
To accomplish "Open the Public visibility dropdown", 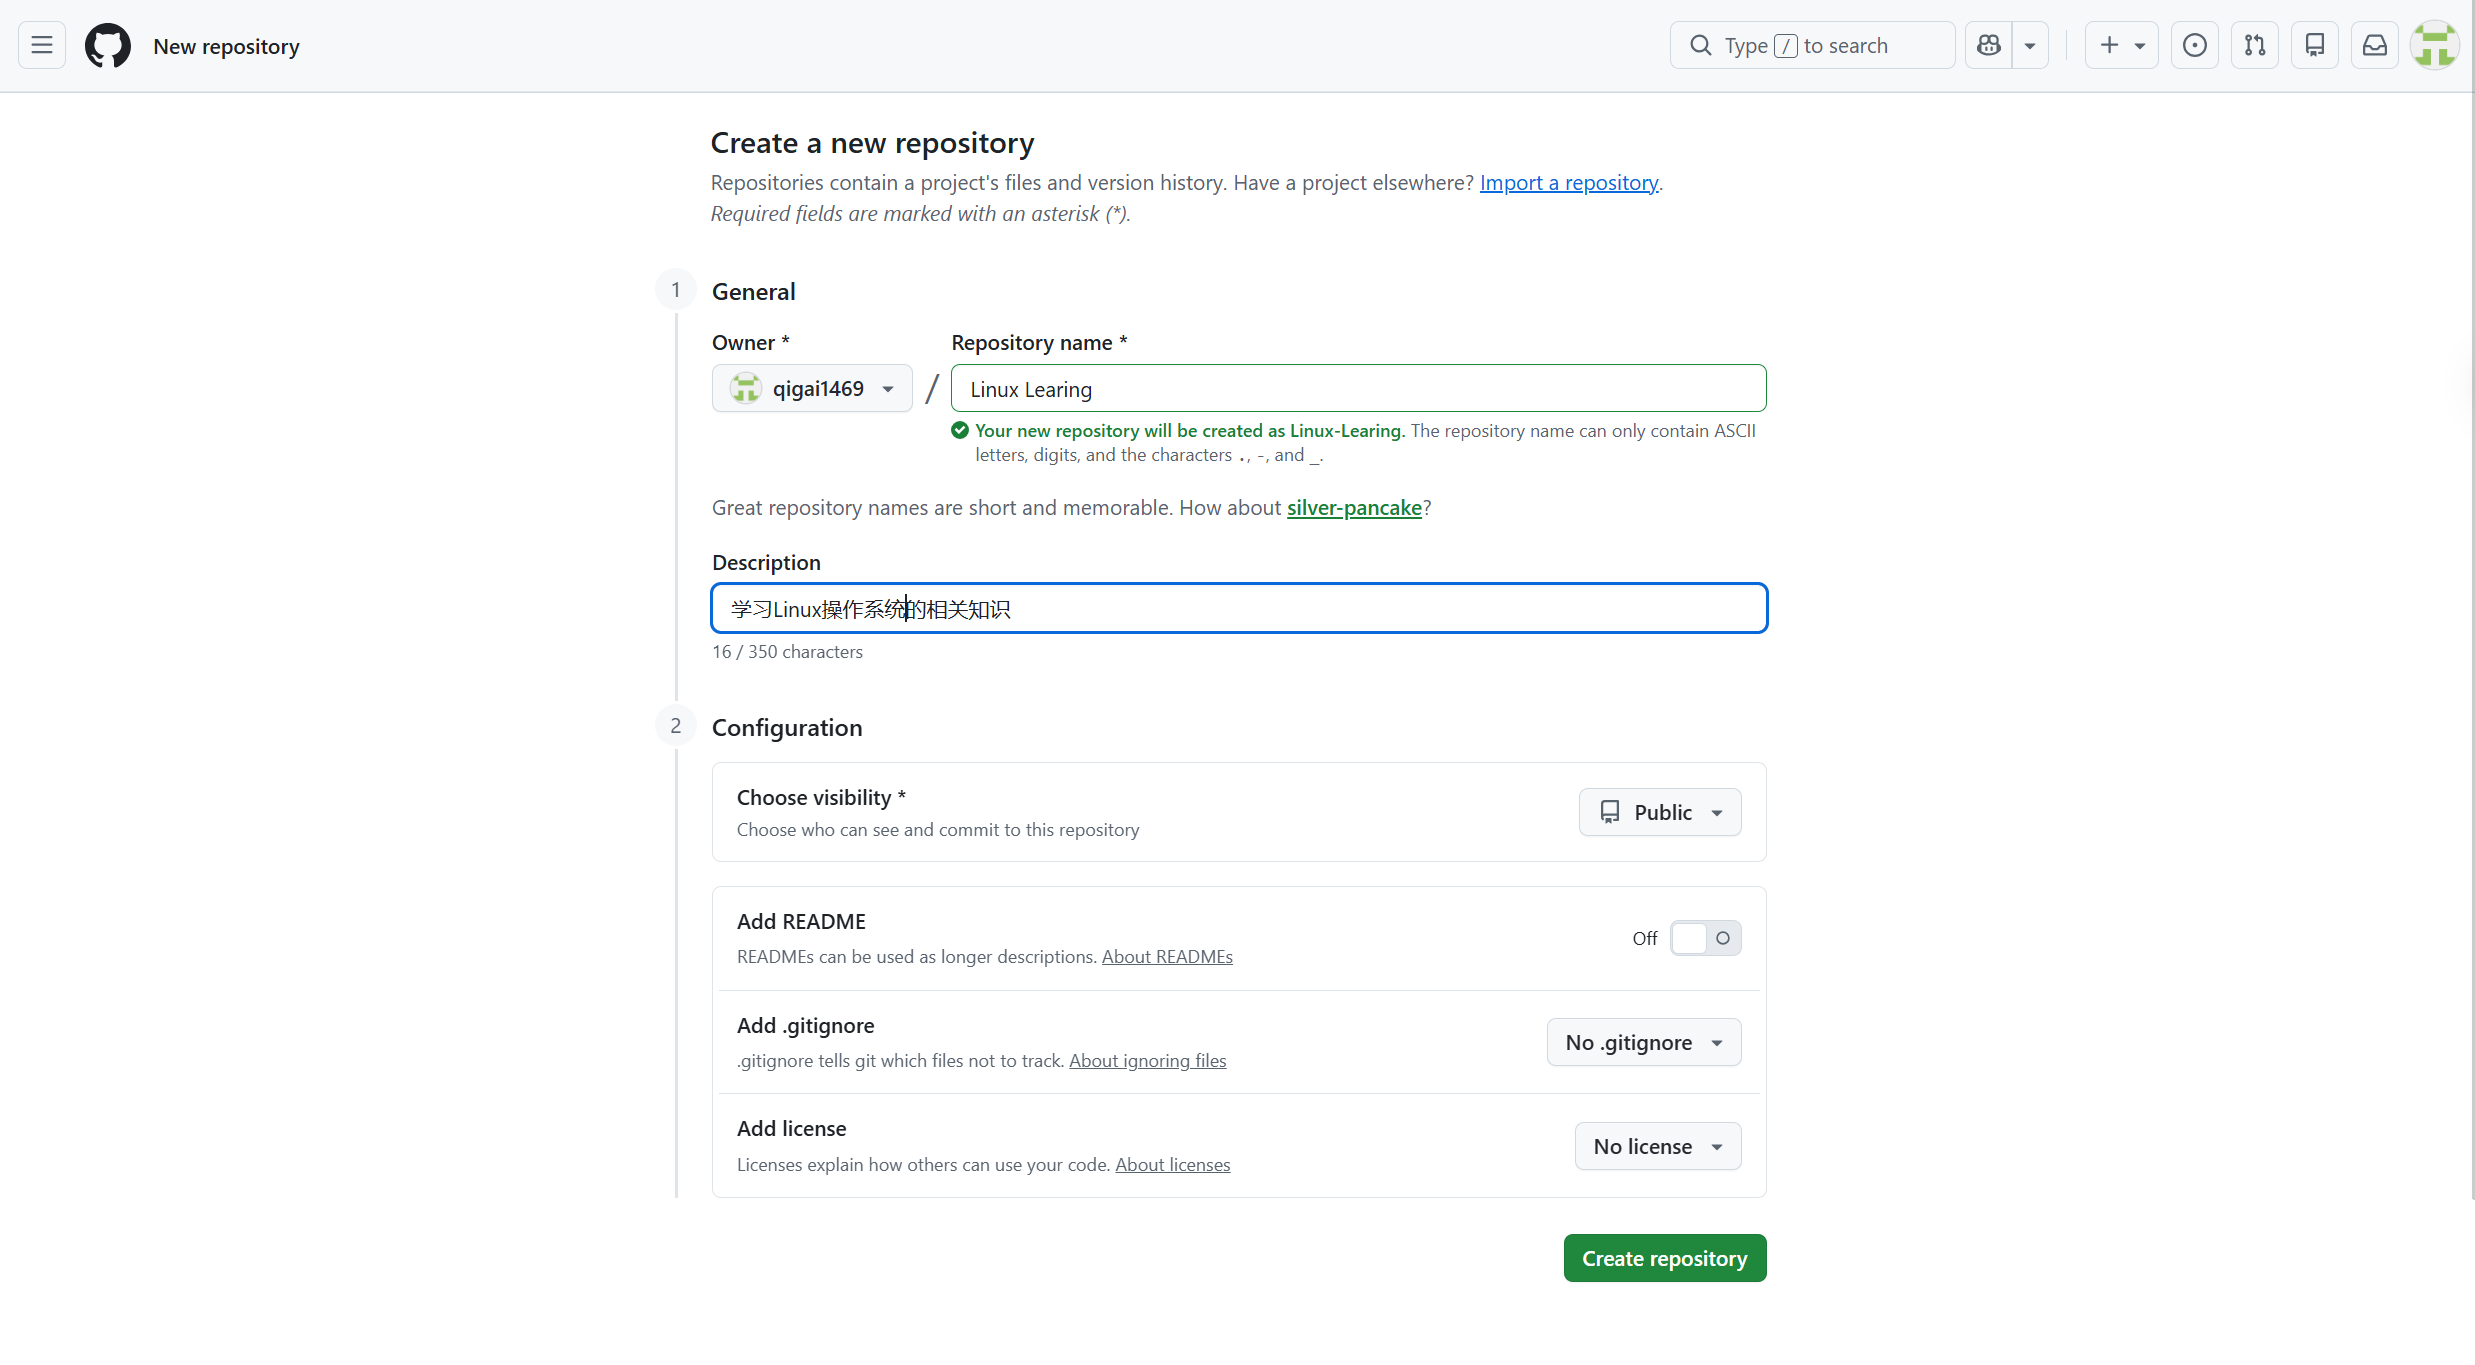I will (x=1660, y=812).
